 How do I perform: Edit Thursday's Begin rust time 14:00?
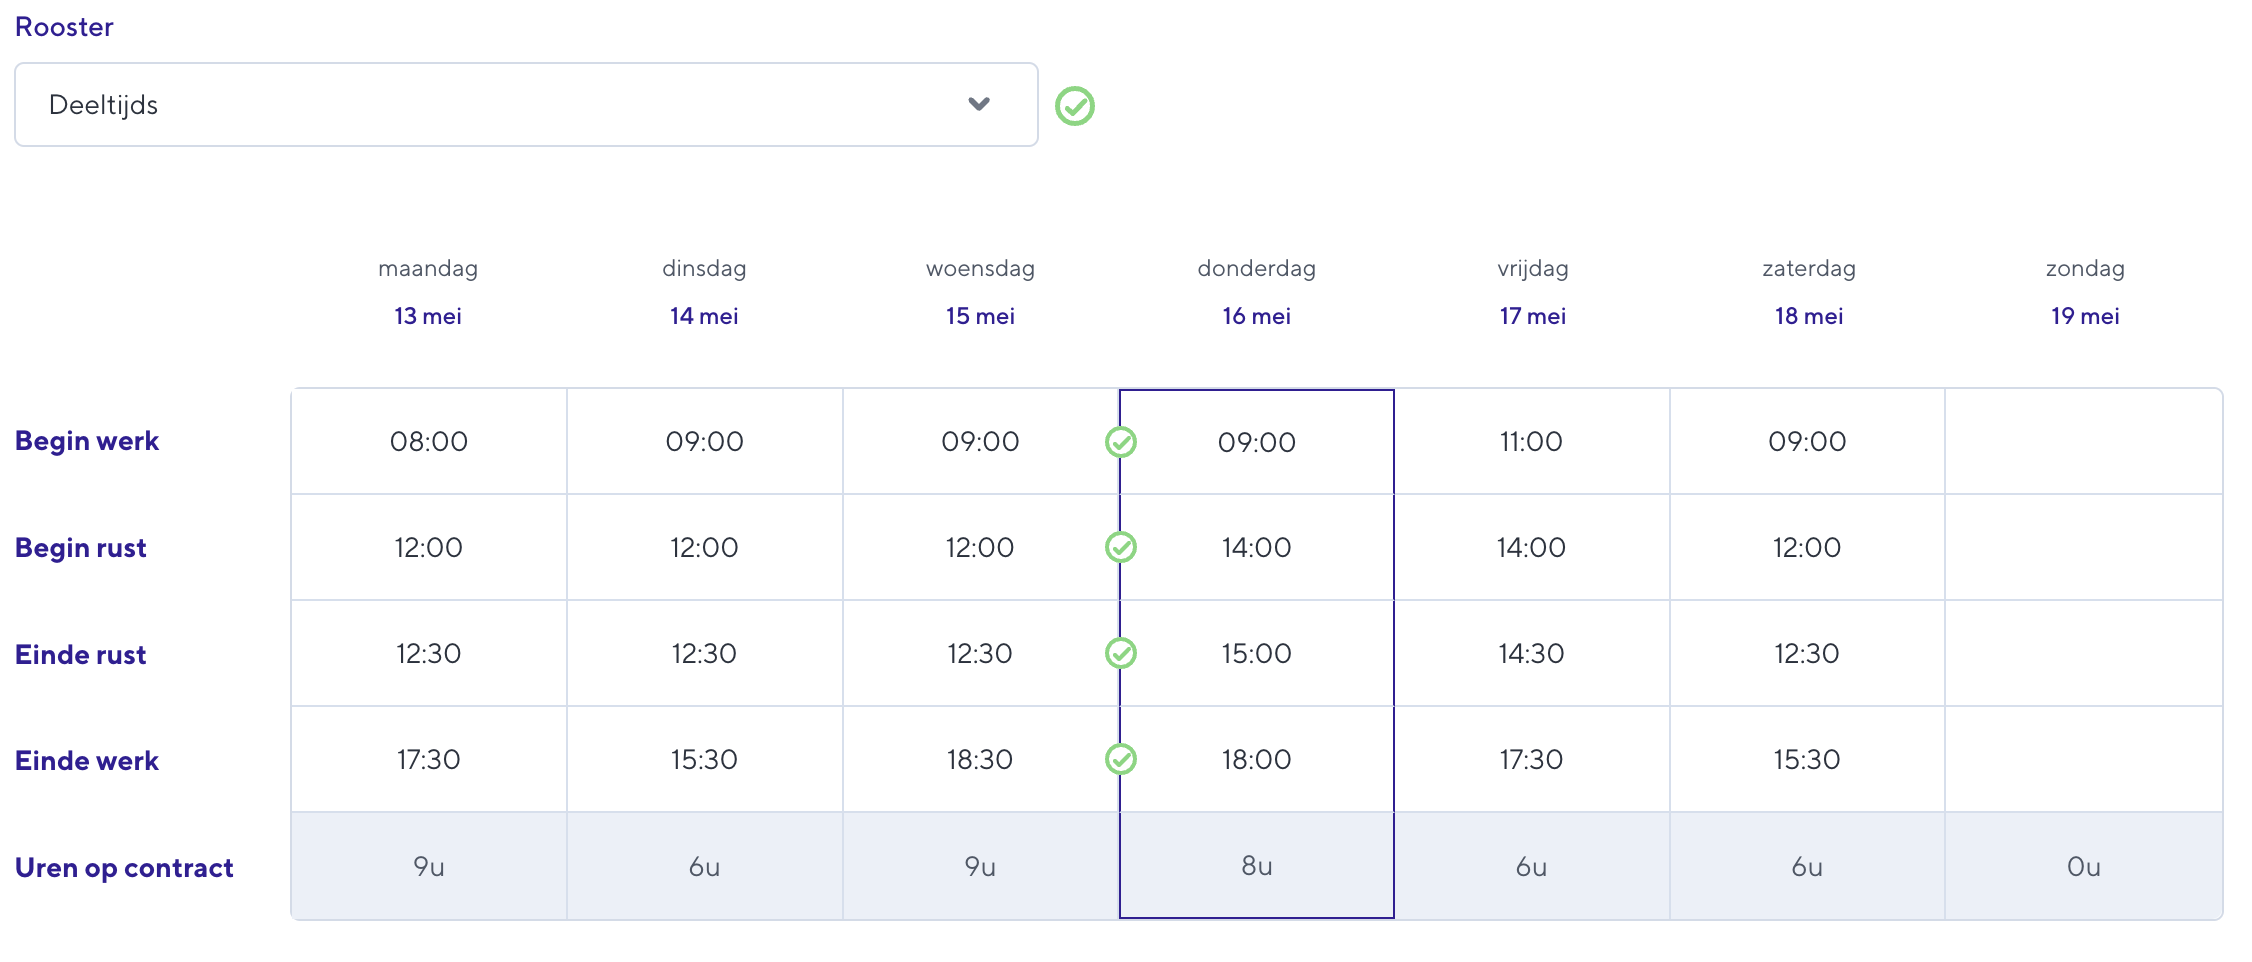[x=1257, y=547]
